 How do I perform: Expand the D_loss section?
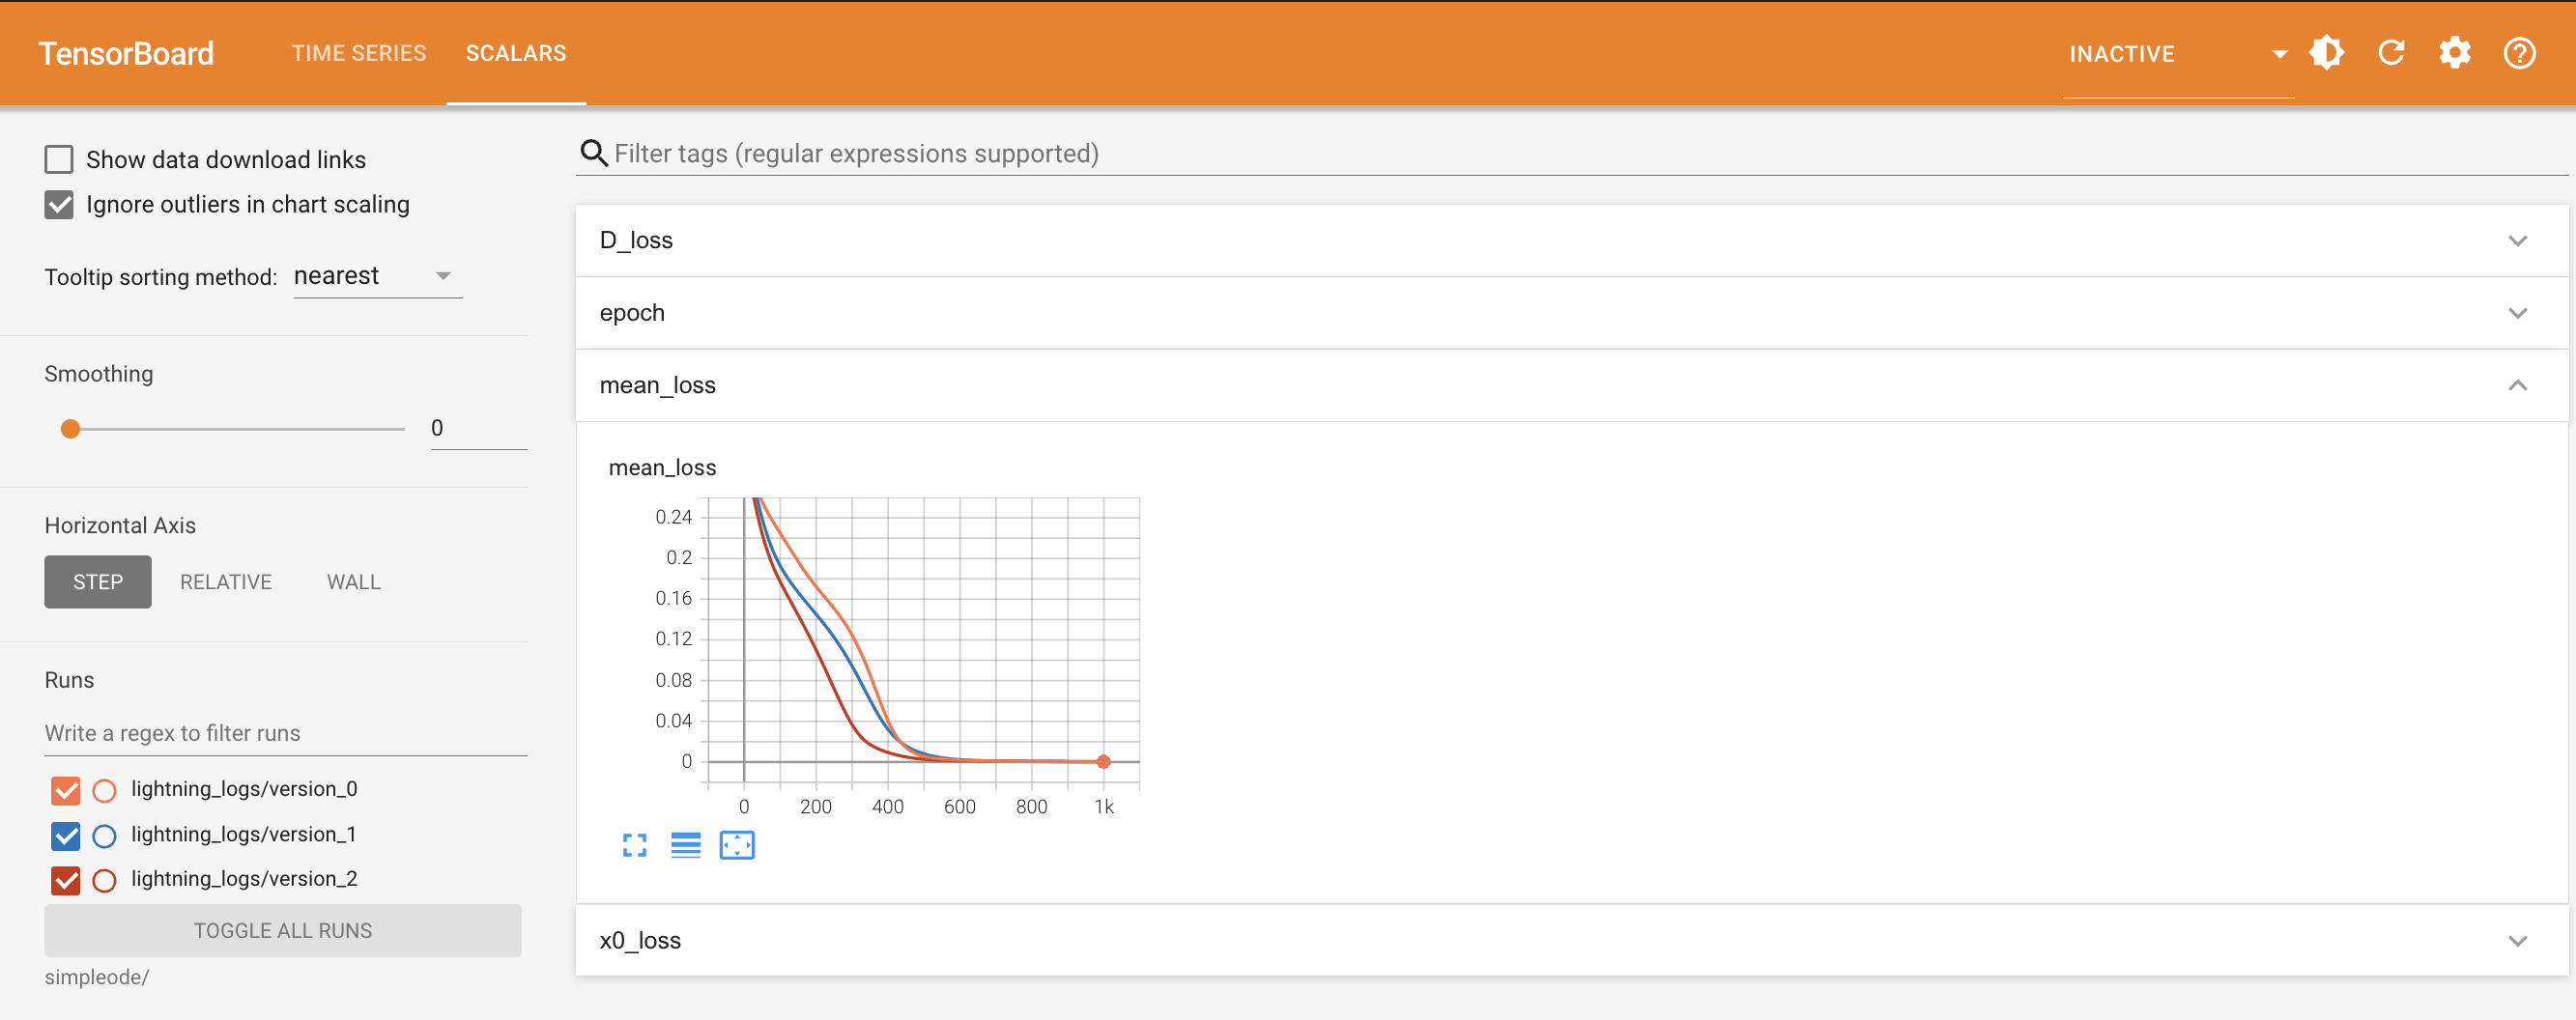(1570, 240)
